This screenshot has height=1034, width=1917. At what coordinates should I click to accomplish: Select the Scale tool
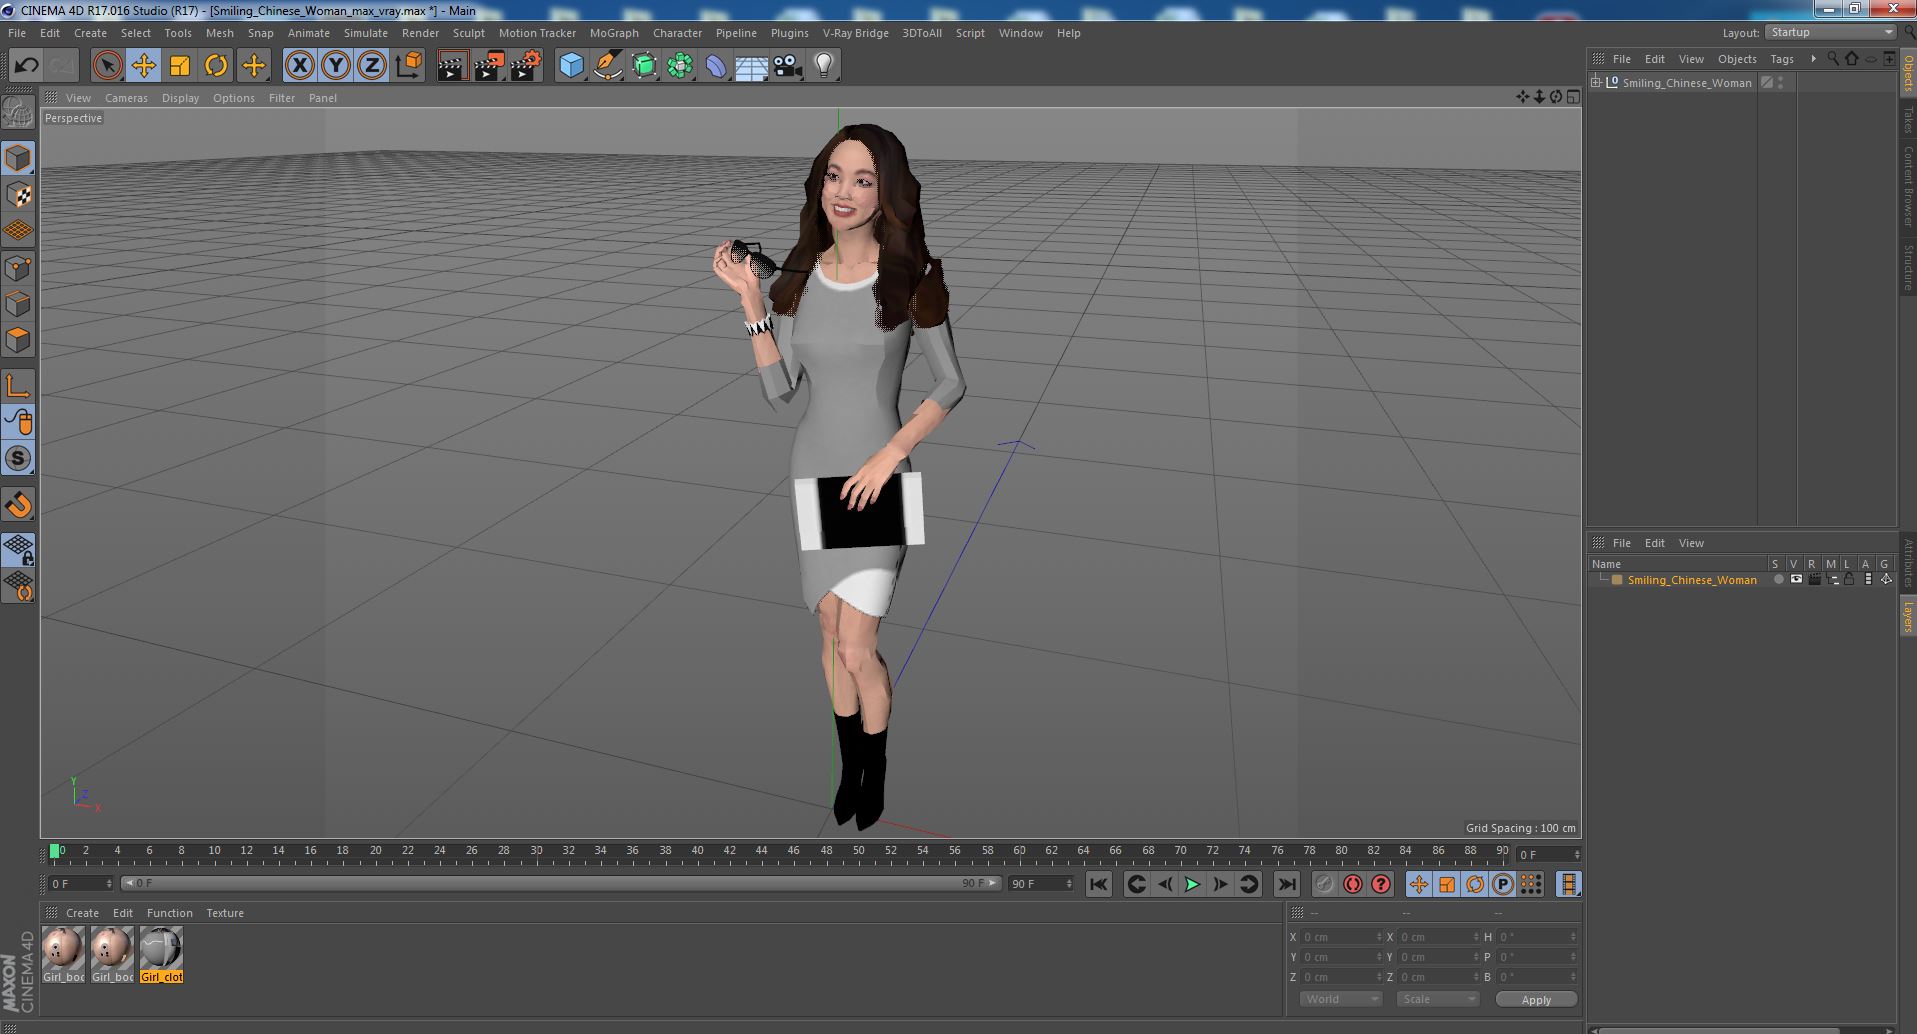coord(180,66)
